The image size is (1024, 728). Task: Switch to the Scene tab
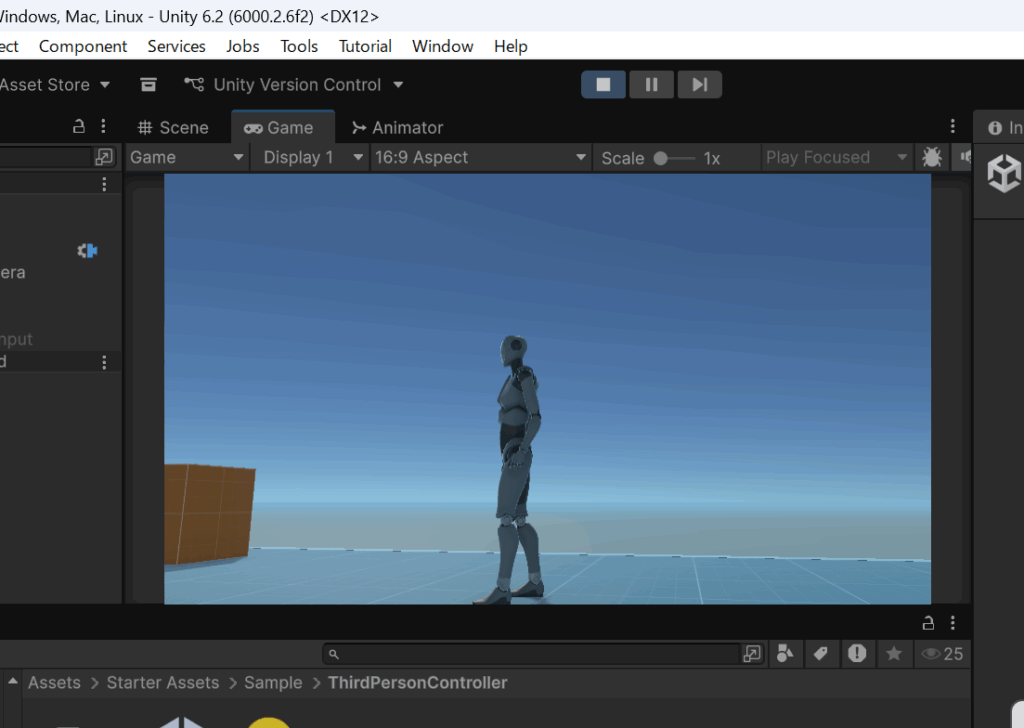click(173, 127)
